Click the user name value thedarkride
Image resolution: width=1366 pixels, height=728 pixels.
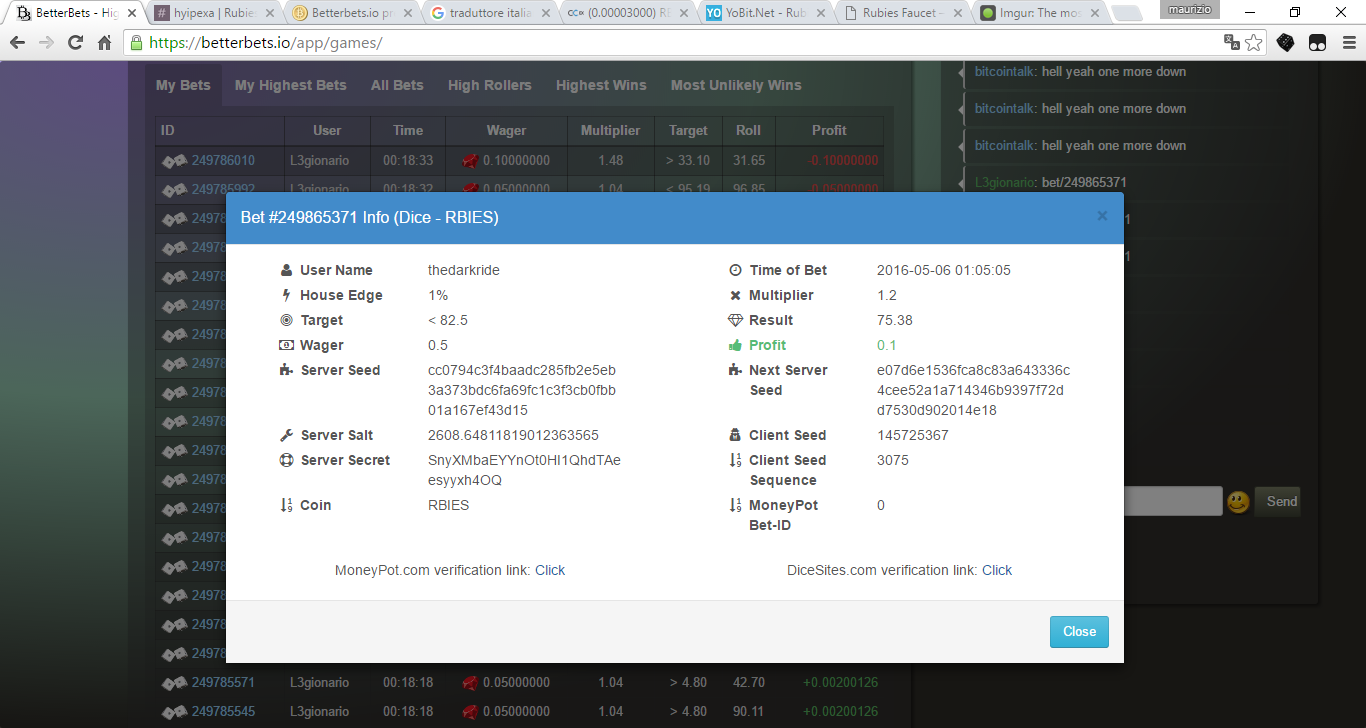[x=464, y=270]
